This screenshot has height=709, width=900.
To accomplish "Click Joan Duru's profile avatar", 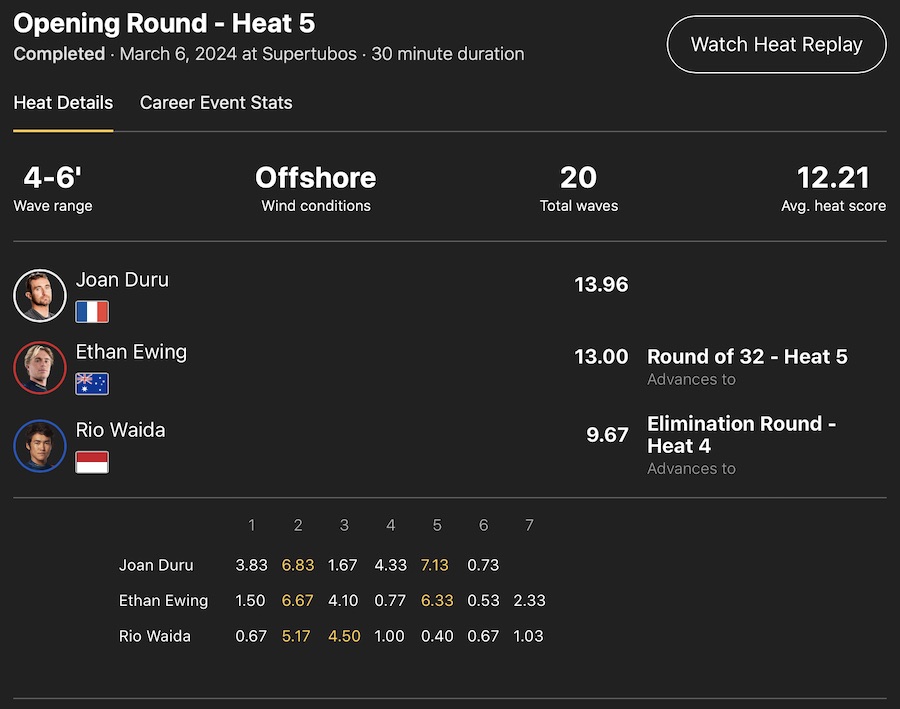I will point(40,295).
